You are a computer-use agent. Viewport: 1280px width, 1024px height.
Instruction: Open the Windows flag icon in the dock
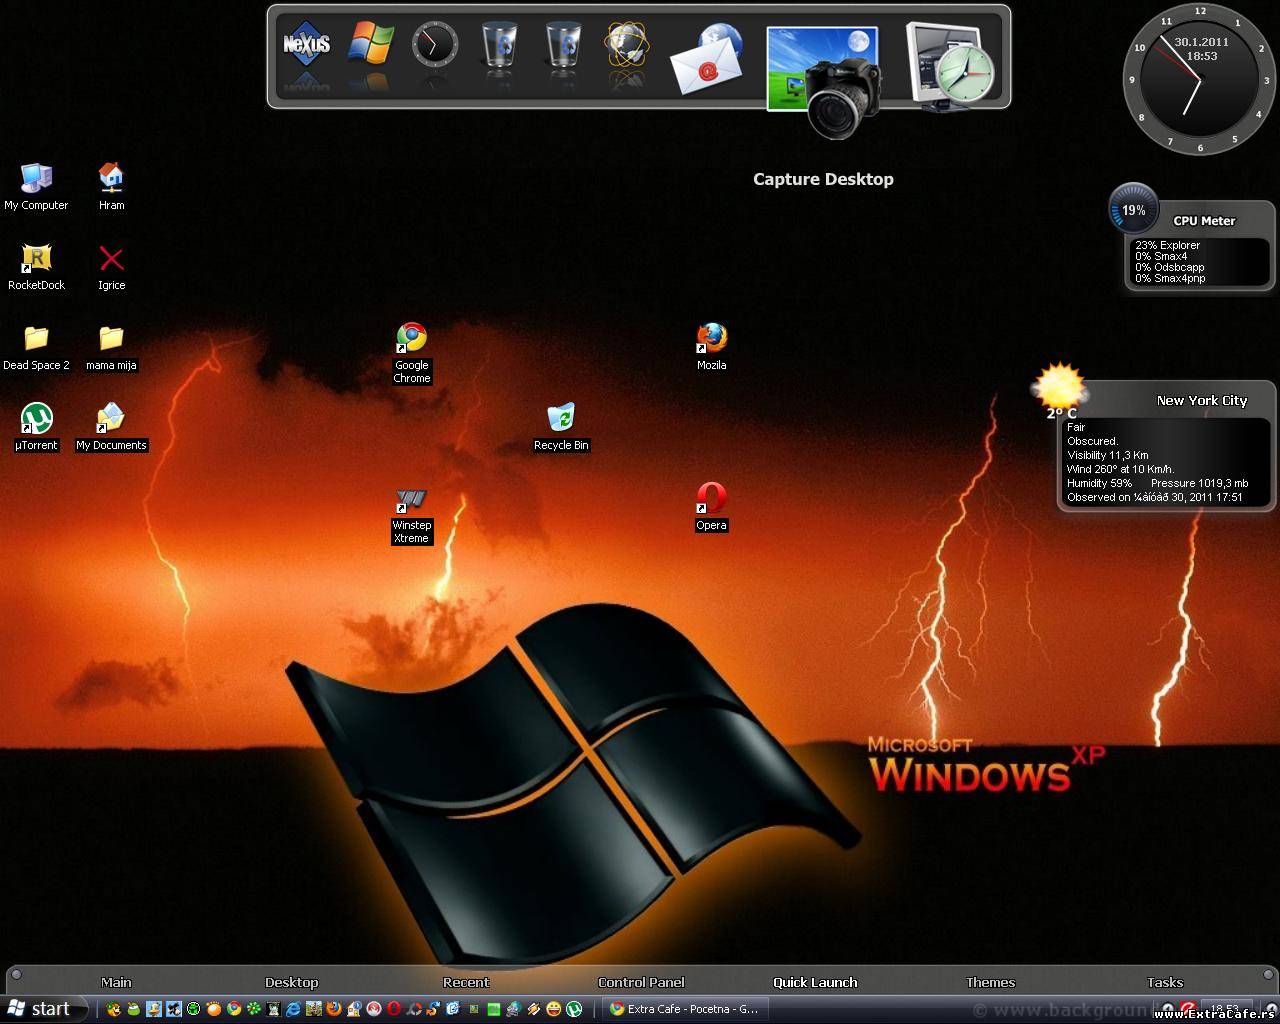(x=371, y=44)
